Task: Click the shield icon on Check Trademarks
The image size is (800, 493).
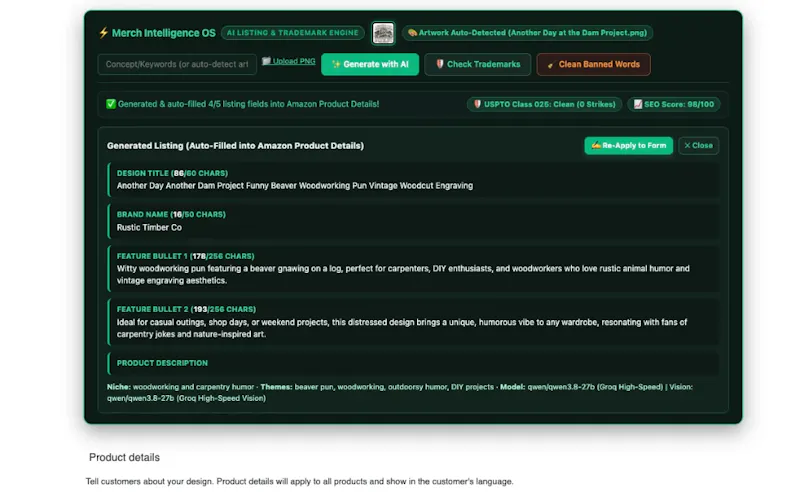Action: tap(440, 64)
